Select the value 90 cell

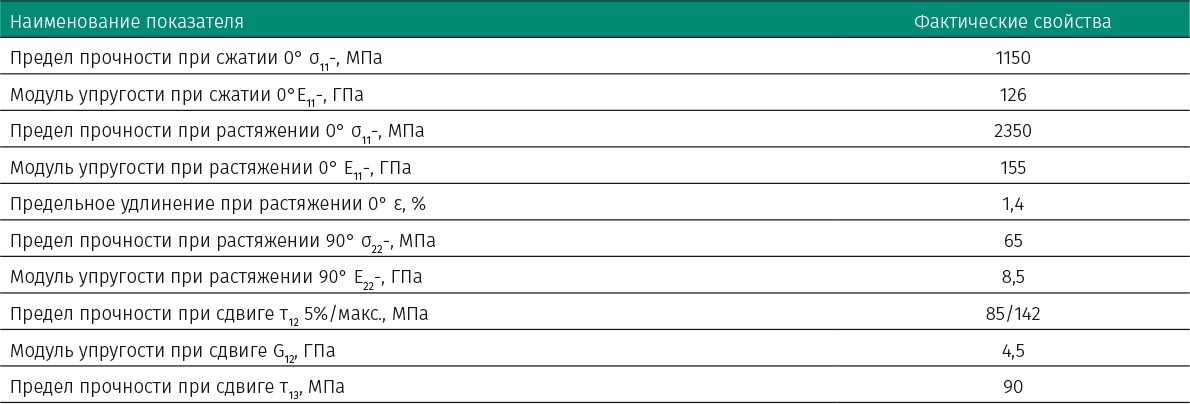(1012, 387)
